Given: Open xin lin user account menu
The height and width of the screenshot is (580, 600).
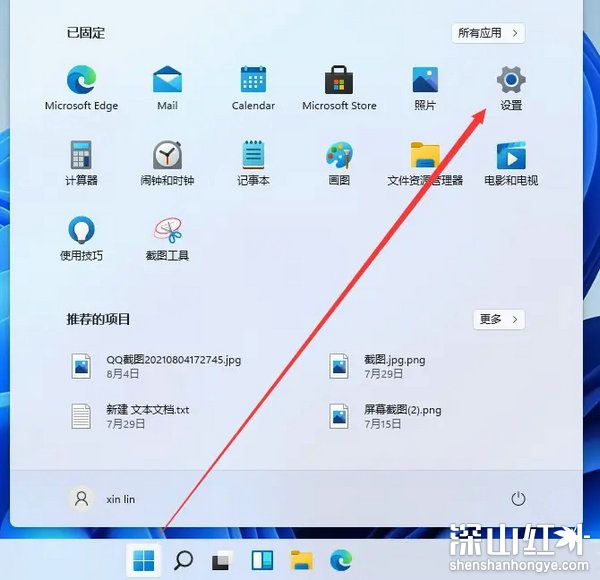Looking at the screenshot, I should click(x=102, y=499).
